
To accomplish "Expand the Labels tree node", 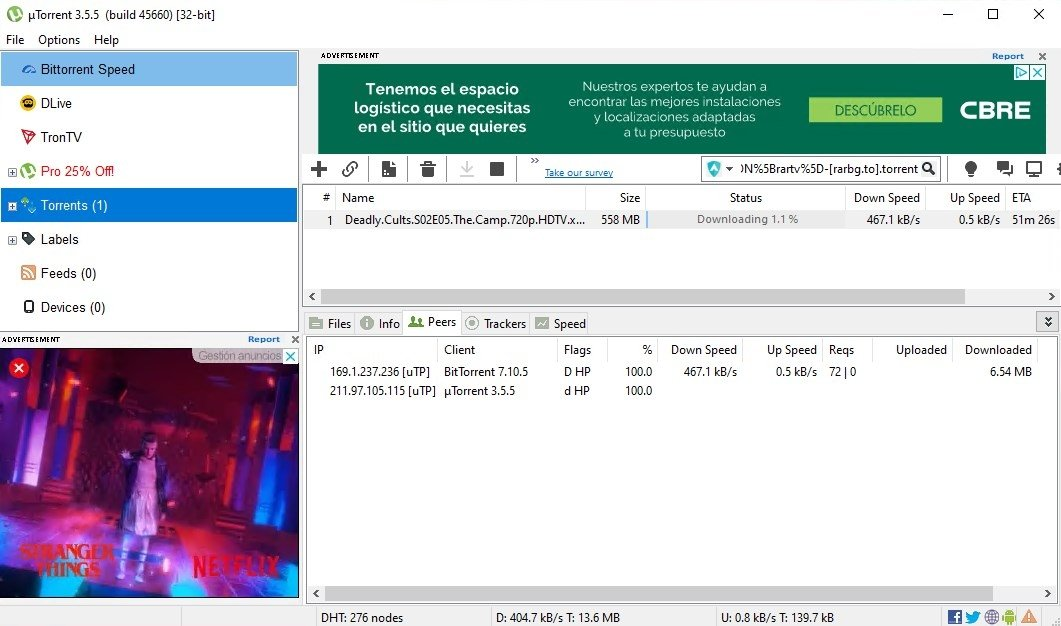I will click(x=12, y=240).
